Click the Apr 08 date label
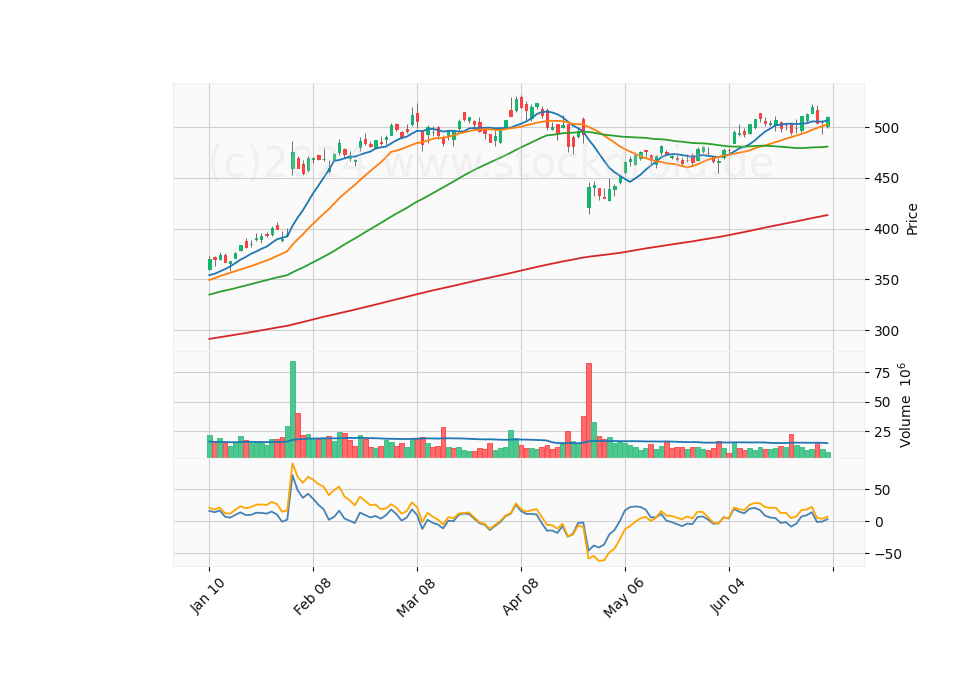This screenshot has height=690, width=960. click(x=520, y=596)
